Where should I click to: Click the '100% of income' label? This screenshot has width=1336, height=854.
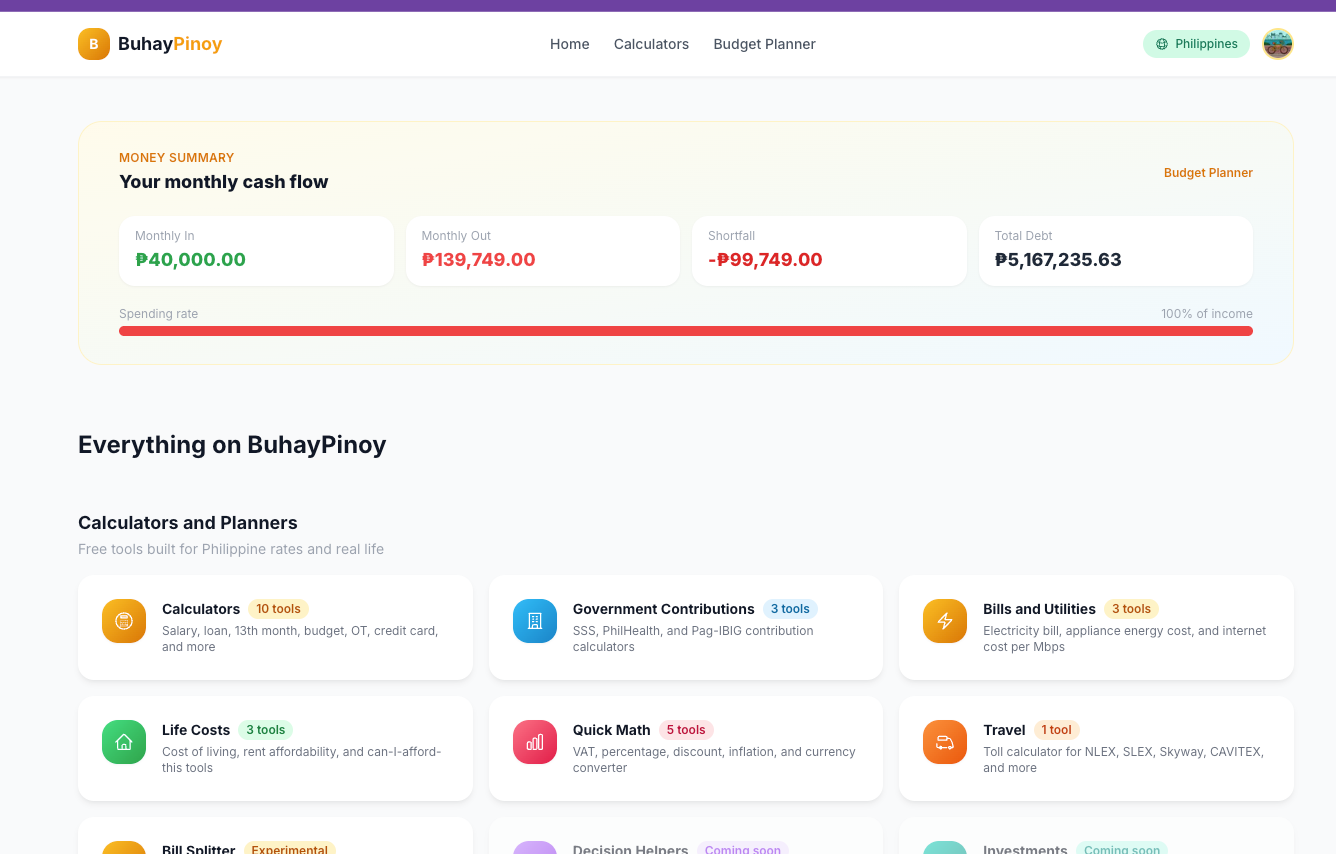coord(1207,314)
